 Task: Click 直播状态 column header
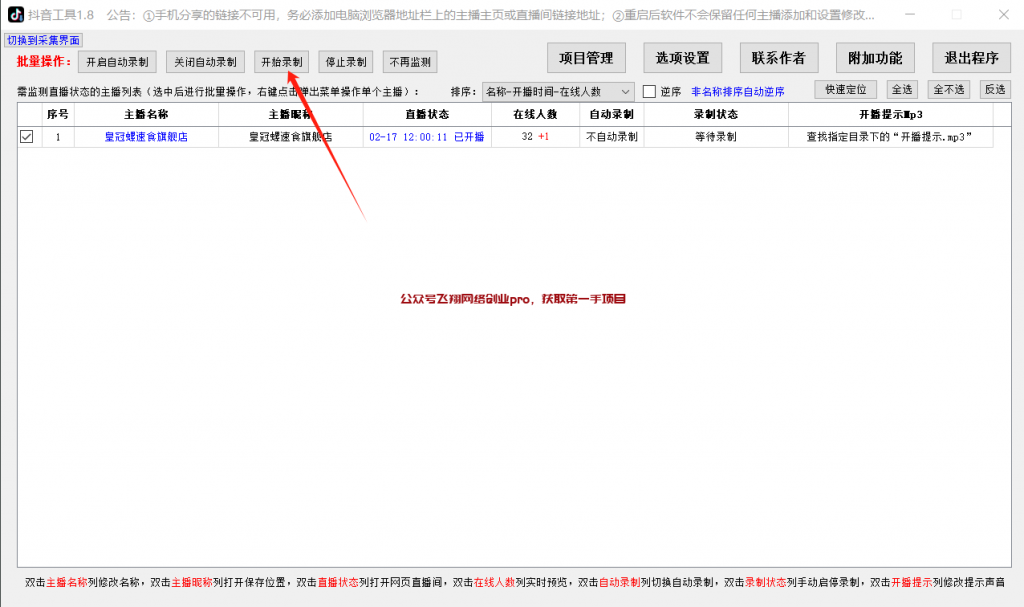click(427, 114)
